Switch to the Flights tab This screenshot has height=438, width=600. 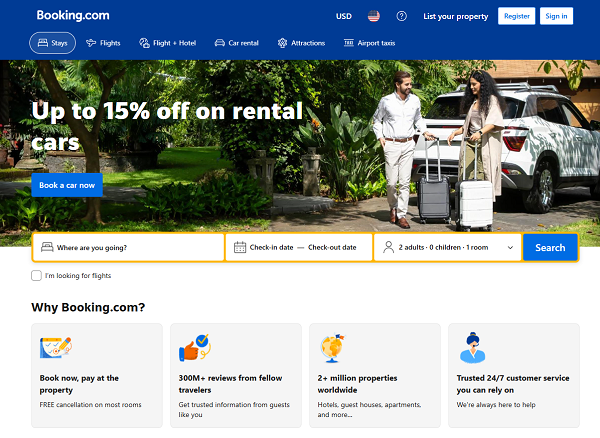tap(103, 43)
